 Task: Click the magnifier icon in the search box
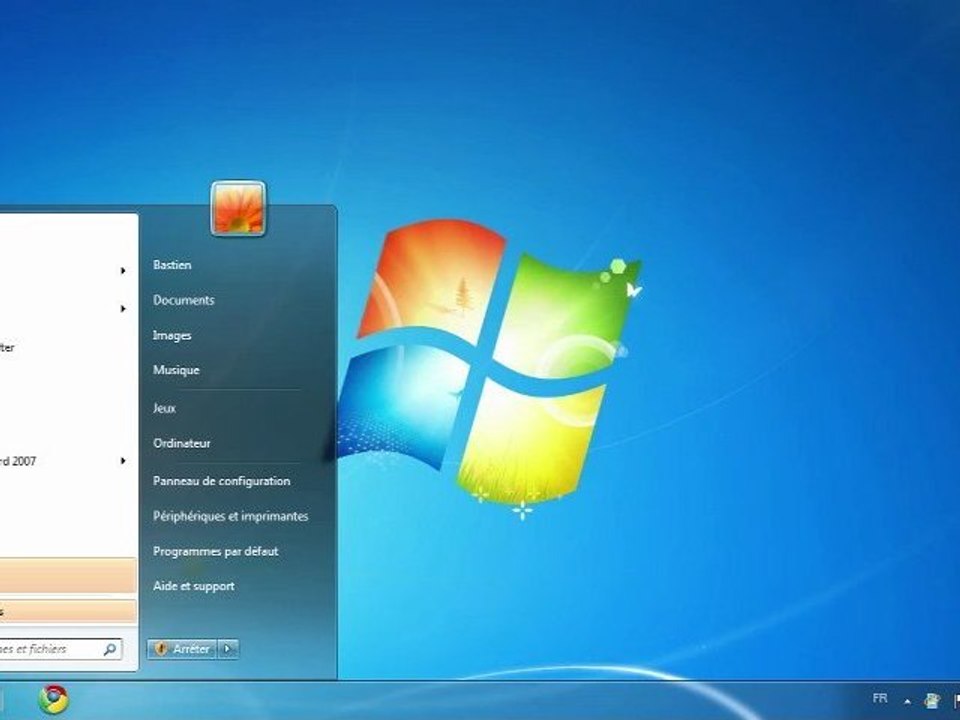click(x=110, y=649)
